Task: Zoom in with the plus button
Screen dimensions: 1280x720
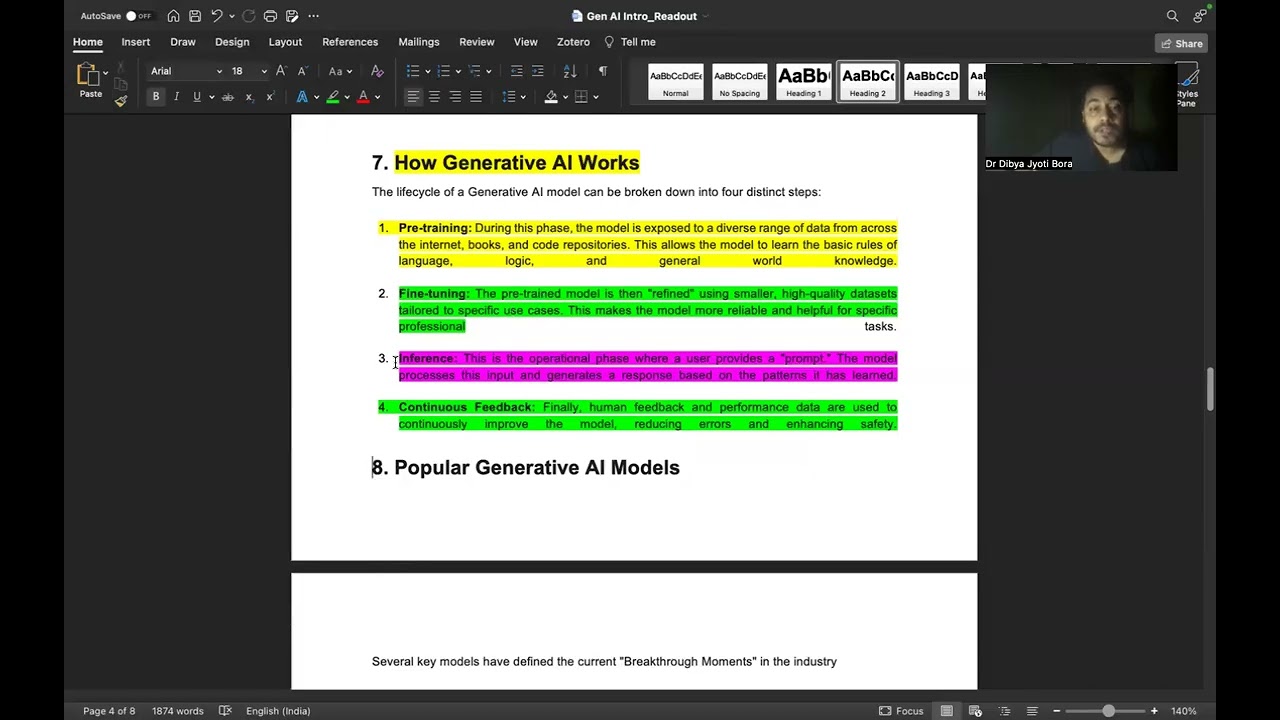Action: coord(1154,711)
